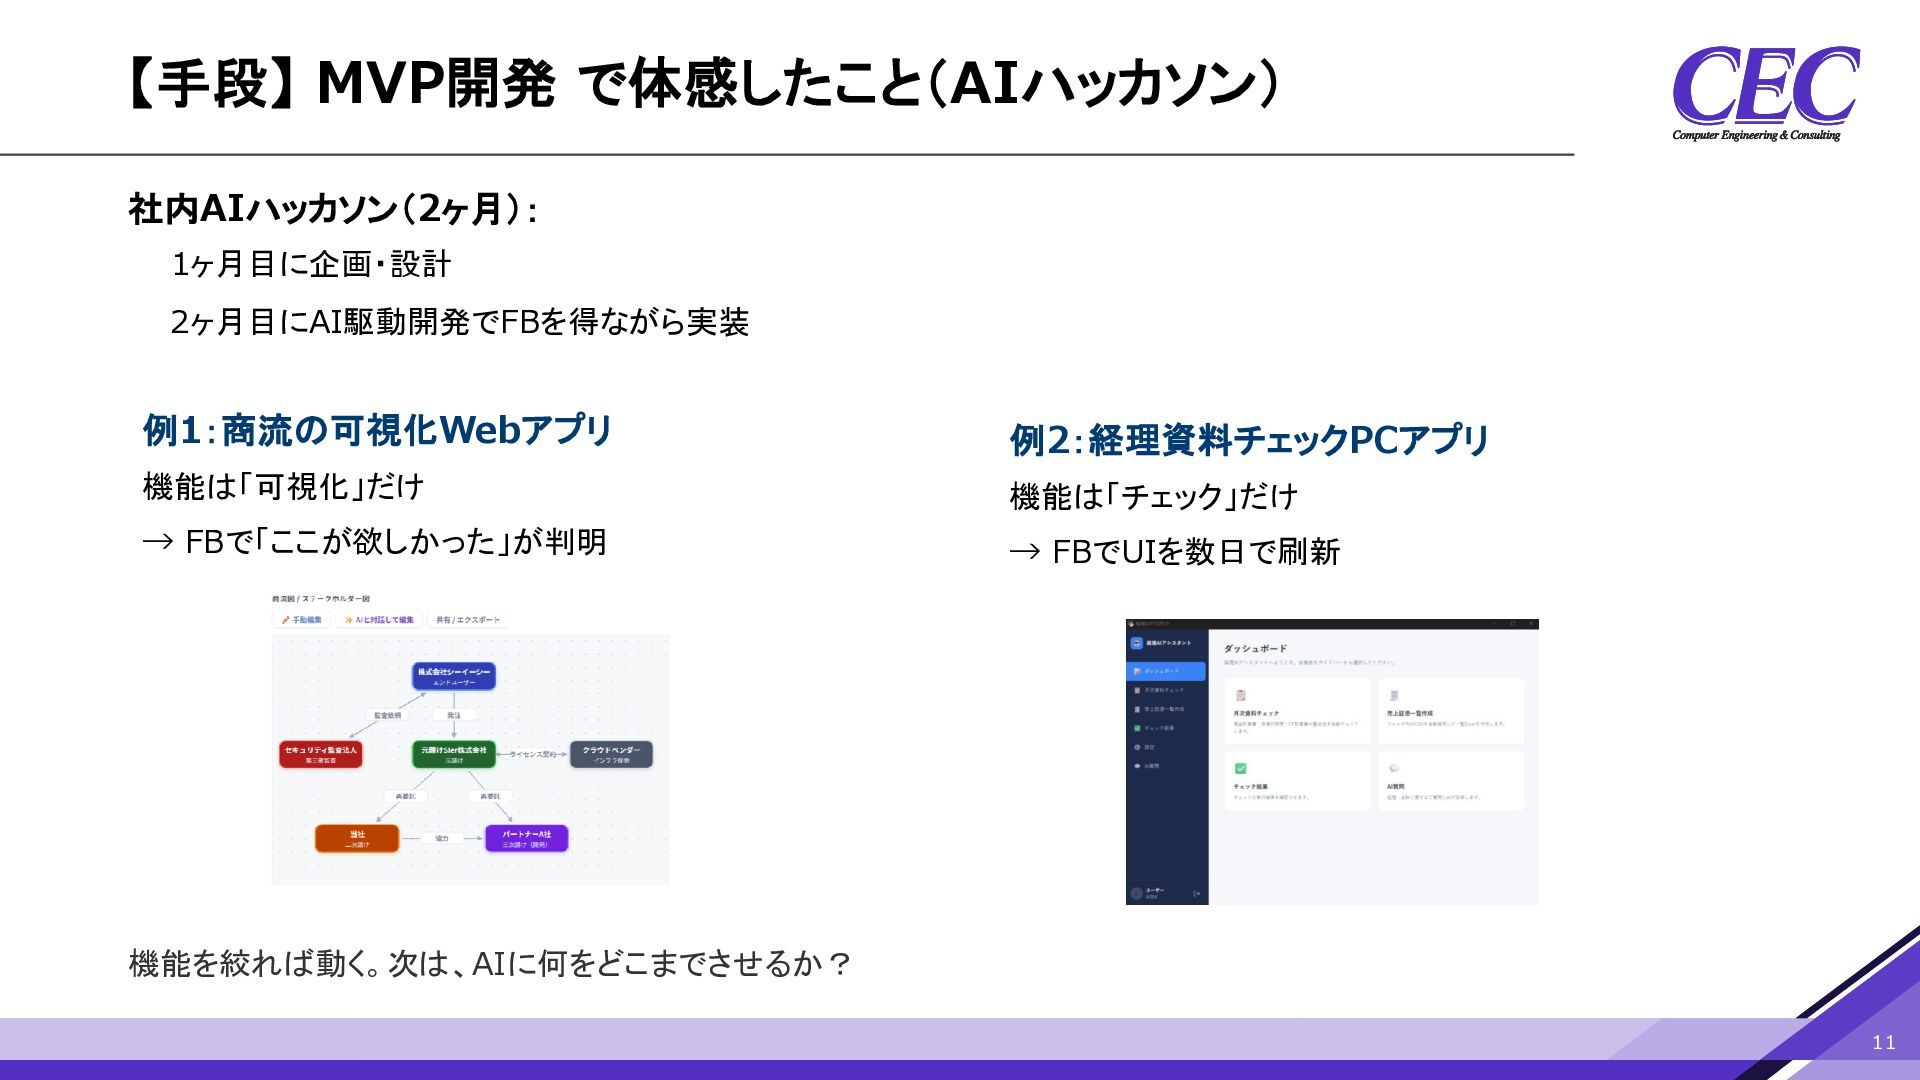
Task: Select the orange 当社 node
Action: pos(357,838)
